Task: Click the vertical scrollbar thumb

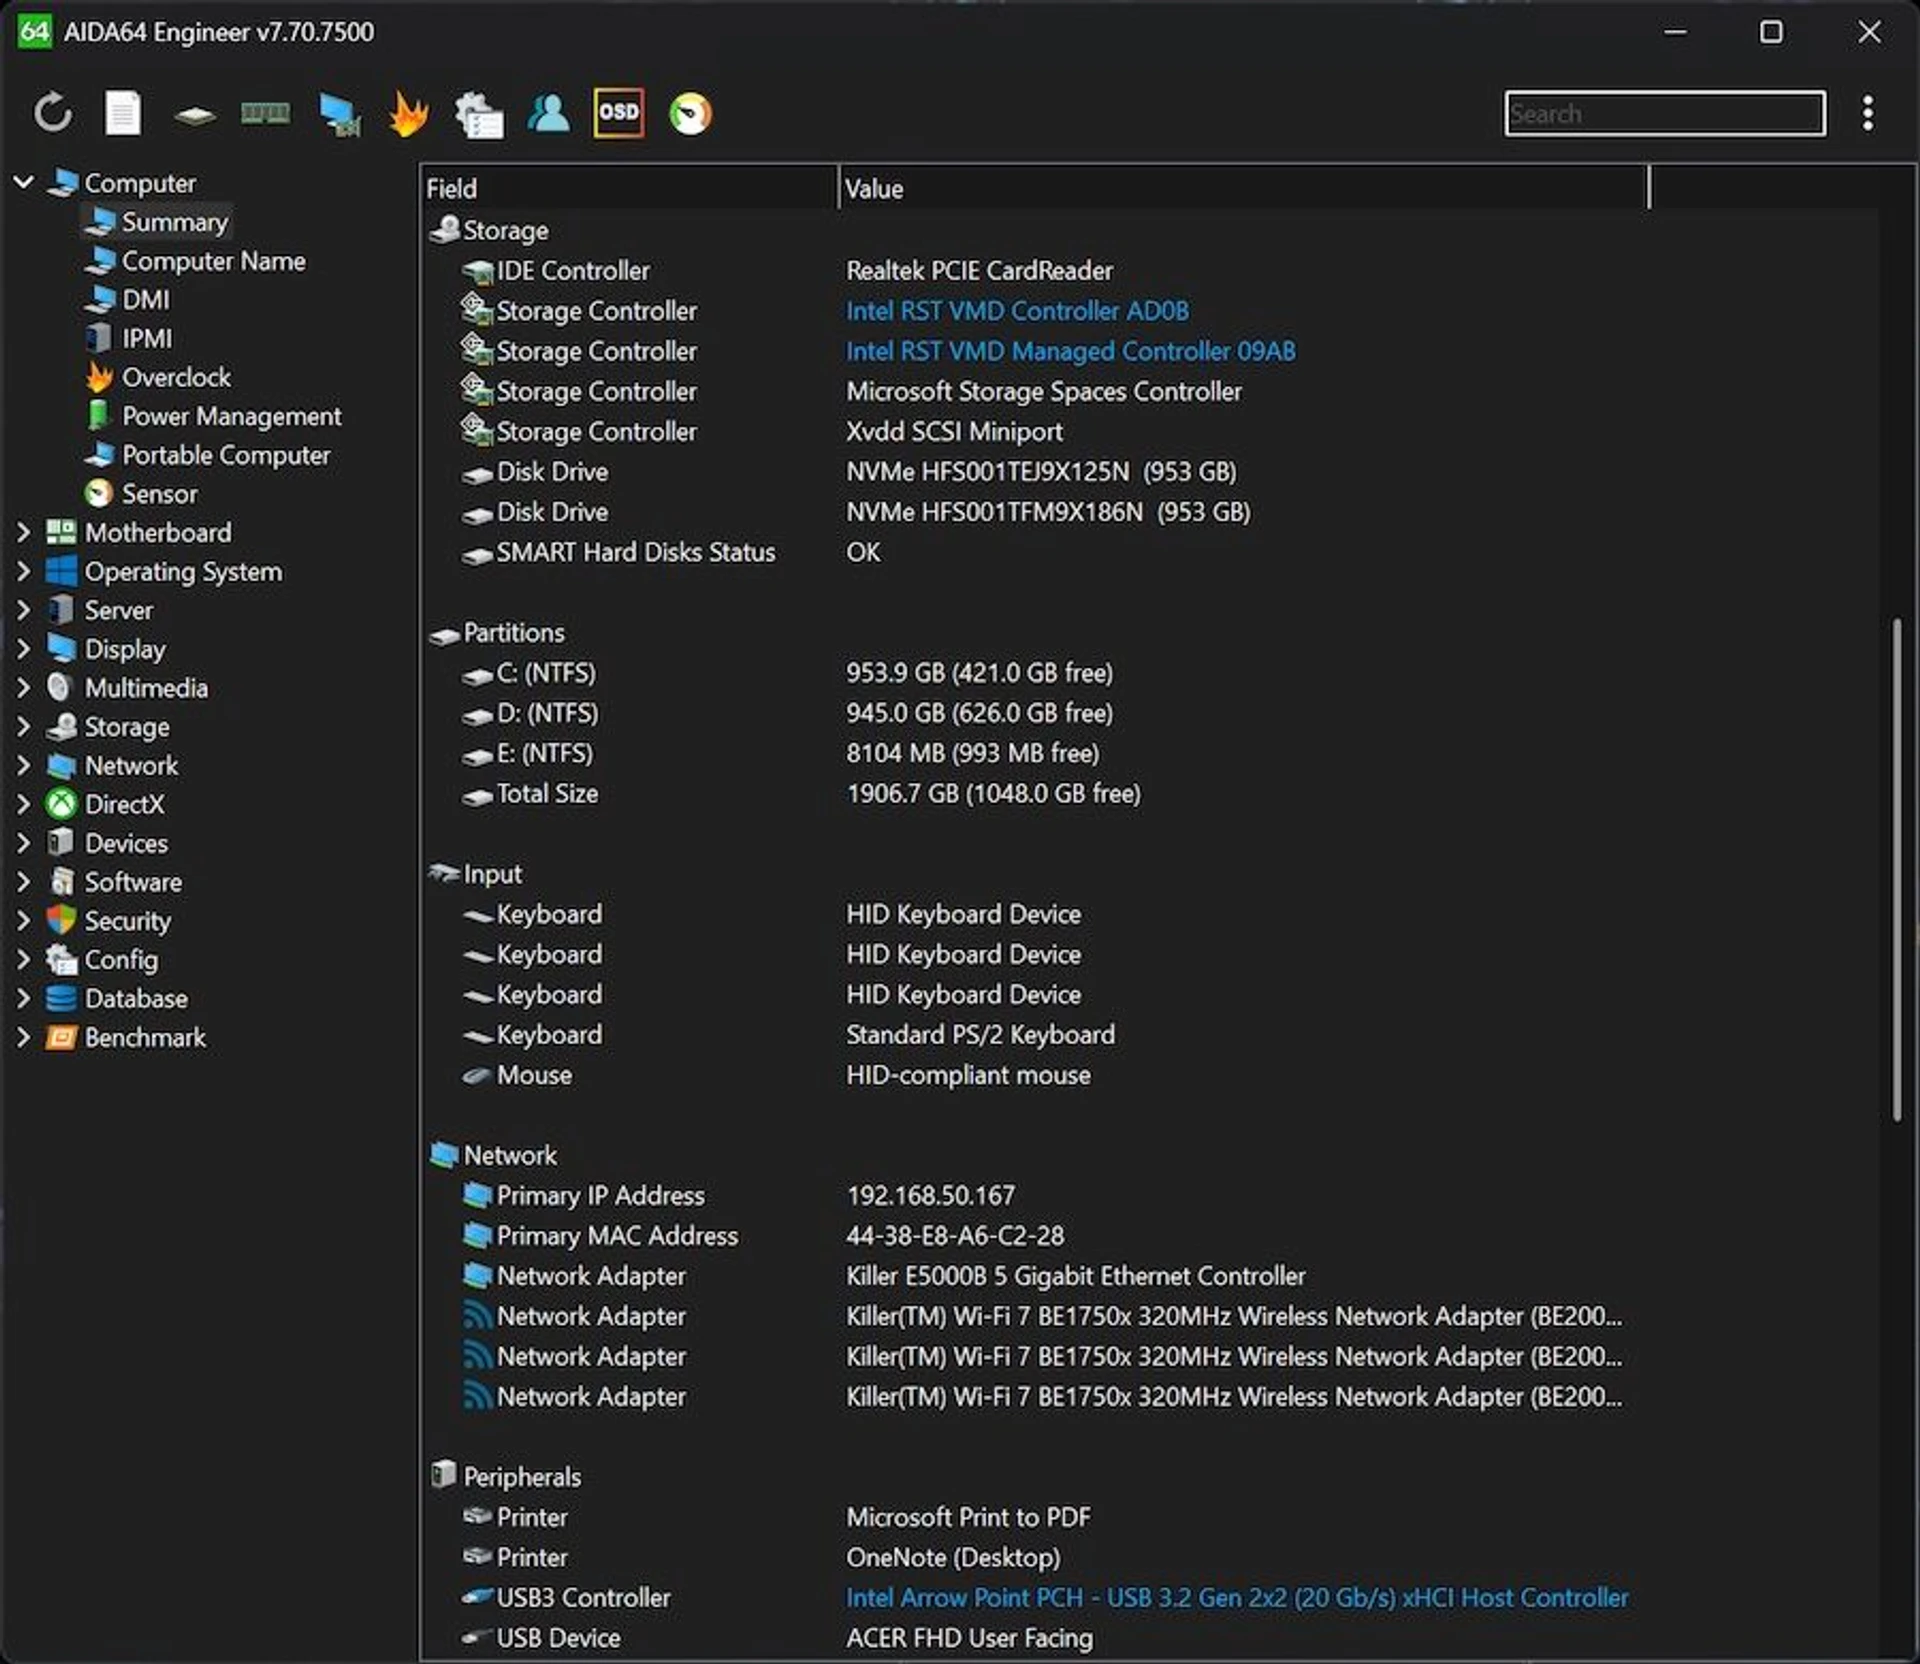Action: pos(1896,869)
